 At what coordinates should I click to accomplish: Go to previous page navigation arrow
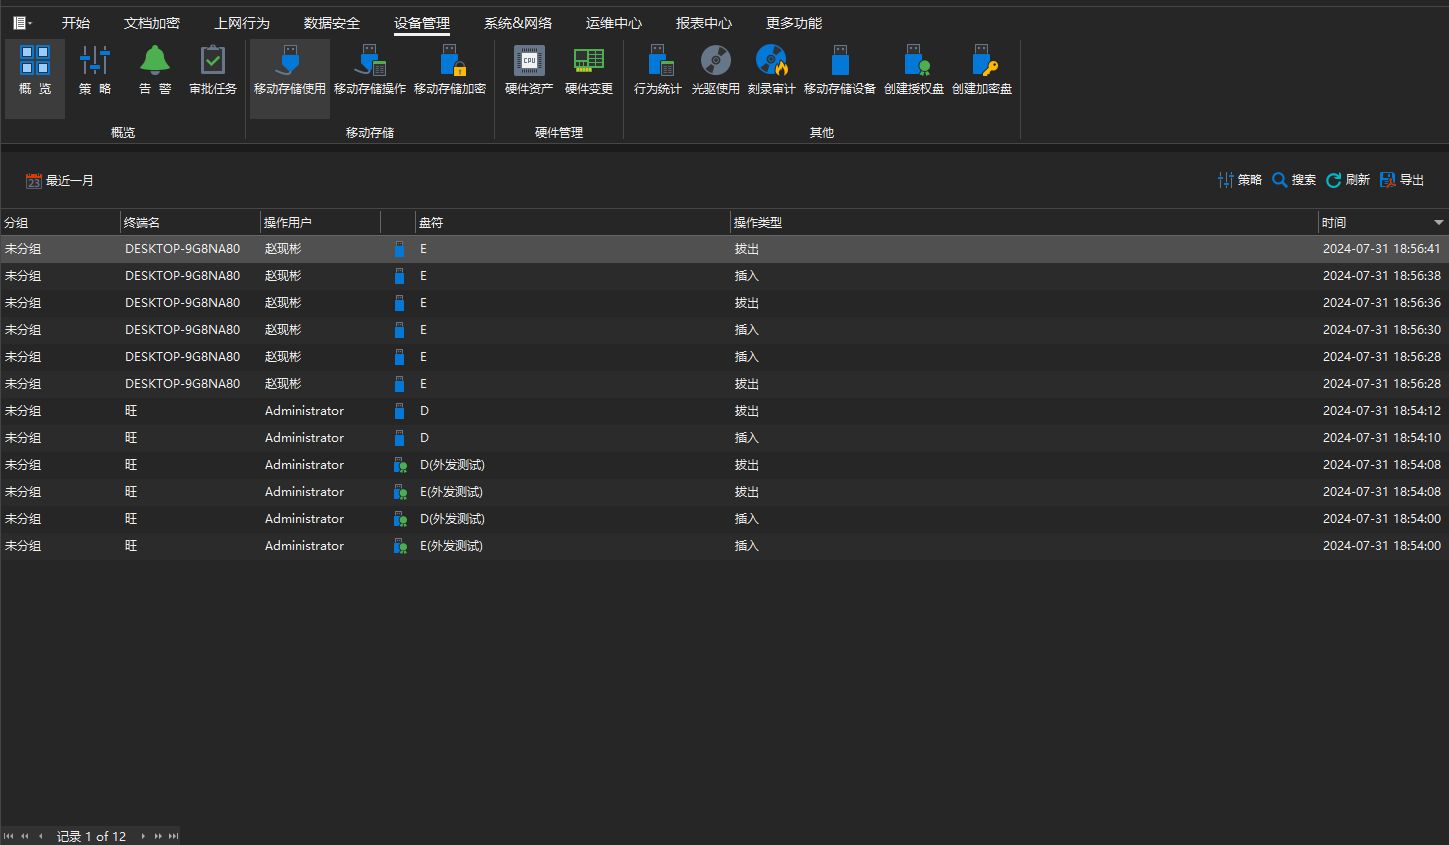coord(25,836)
